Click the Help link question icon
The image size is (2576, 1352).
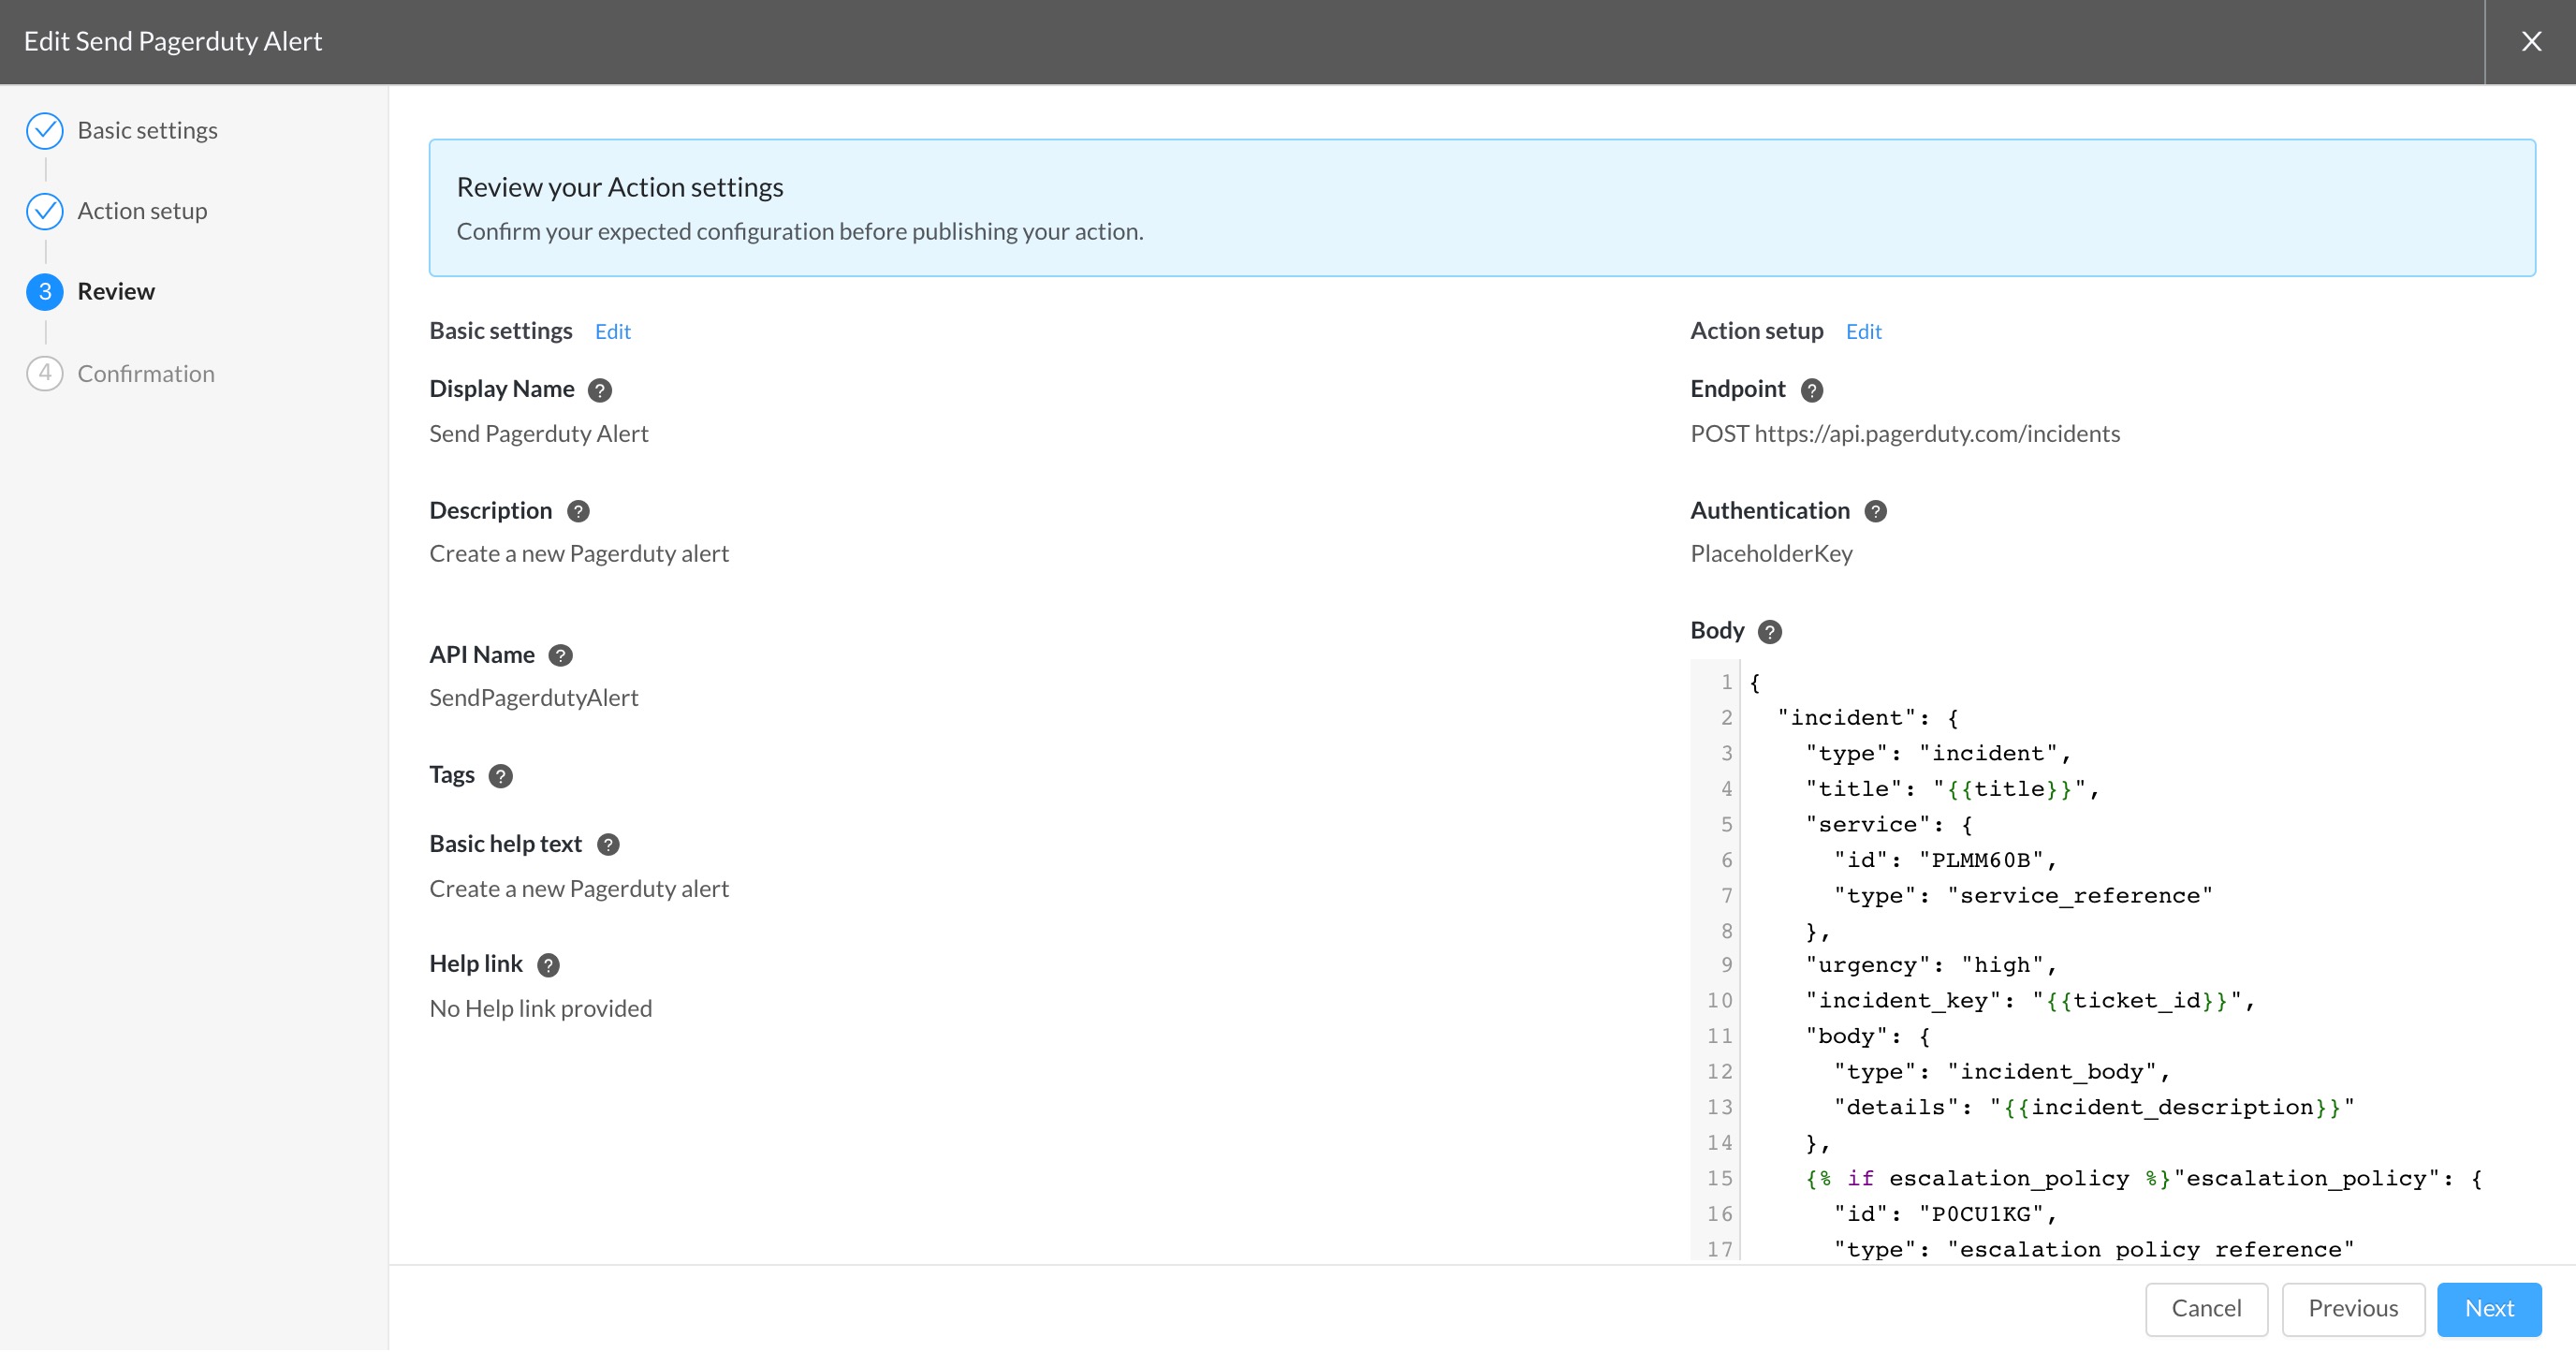click(x=548, y=965)
